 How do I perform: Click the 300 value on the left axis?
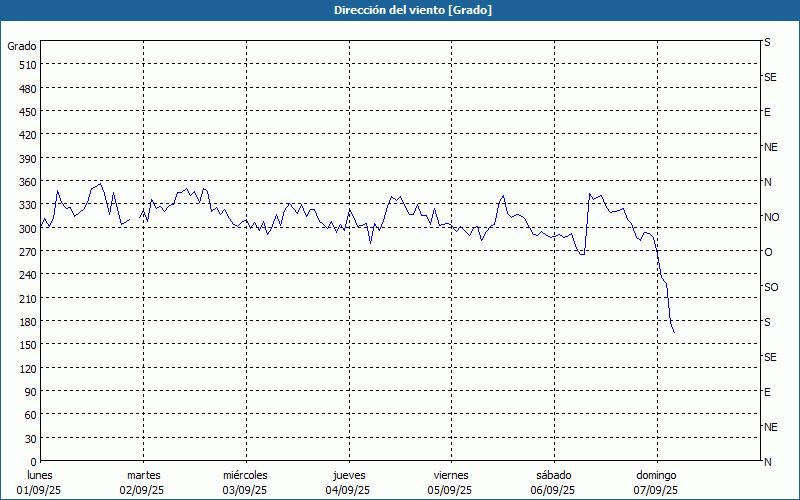[x=28, y=229]
